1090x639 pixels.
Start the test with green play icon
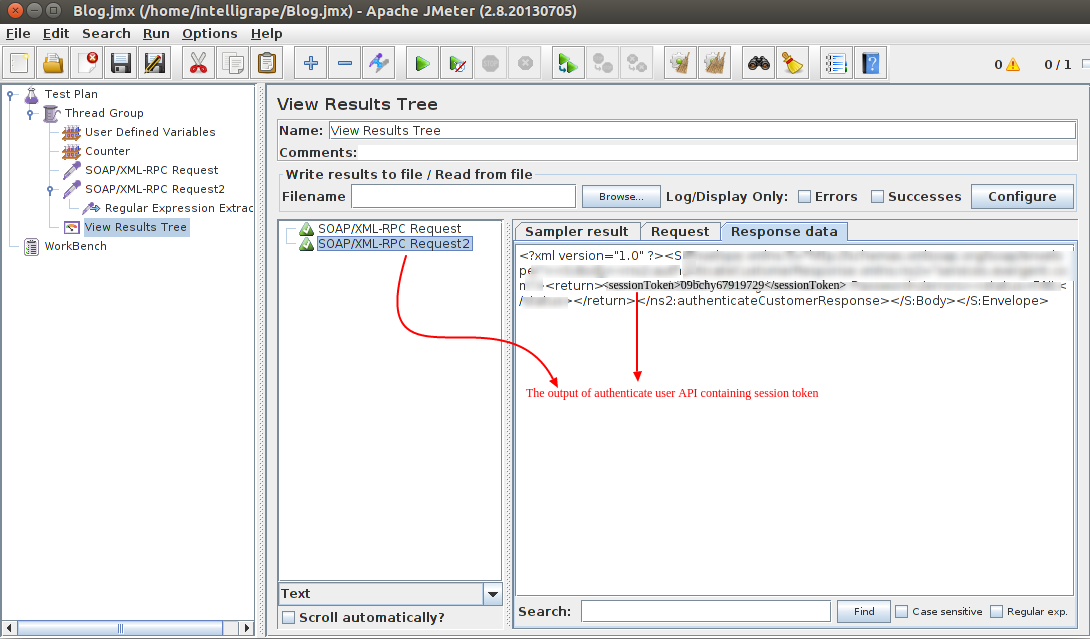coord(422,63)
